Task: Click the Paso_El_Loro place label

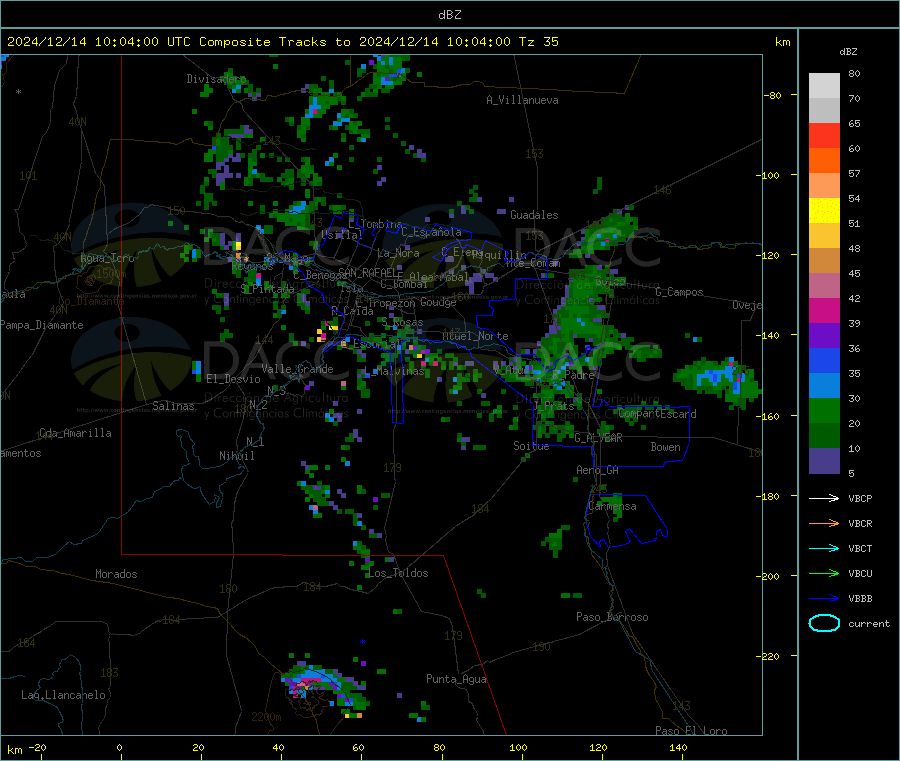Action: 691,731
